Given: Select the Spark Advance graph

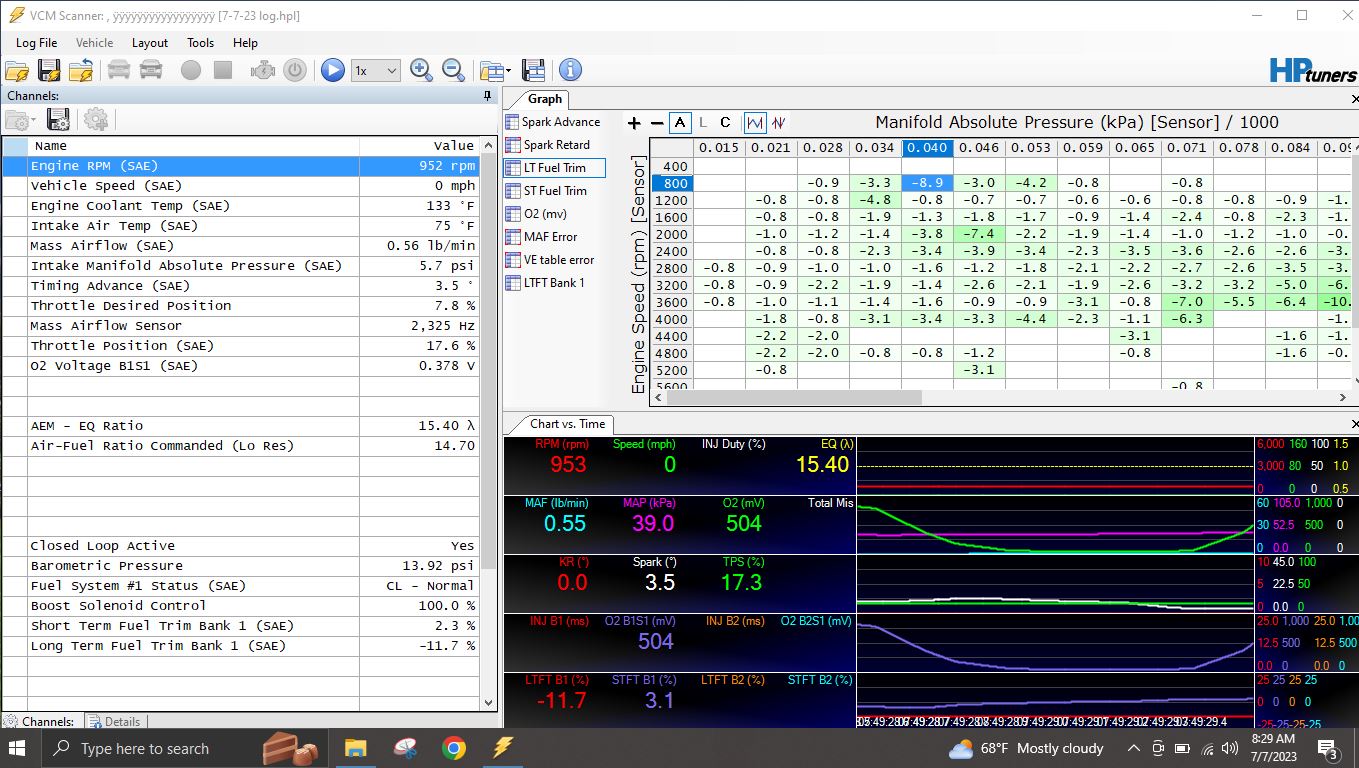Looking at the screenshot, I should pos(553,122).
